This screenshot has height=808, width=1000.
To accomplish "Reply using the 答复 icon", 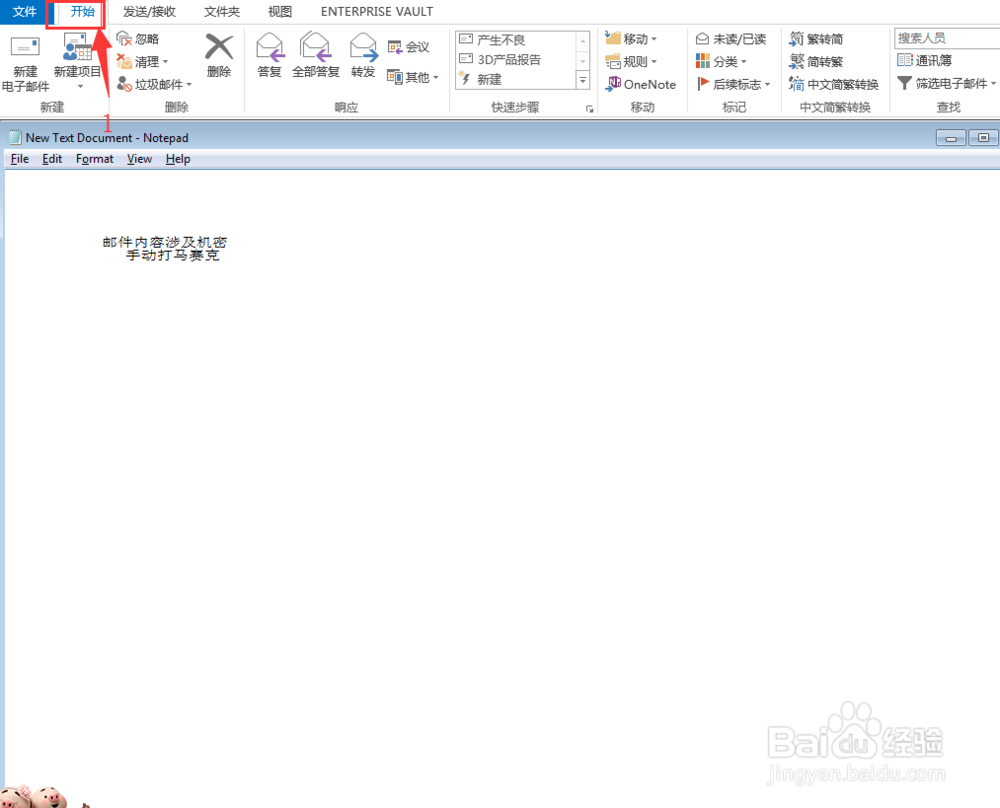I will (270, 56).
